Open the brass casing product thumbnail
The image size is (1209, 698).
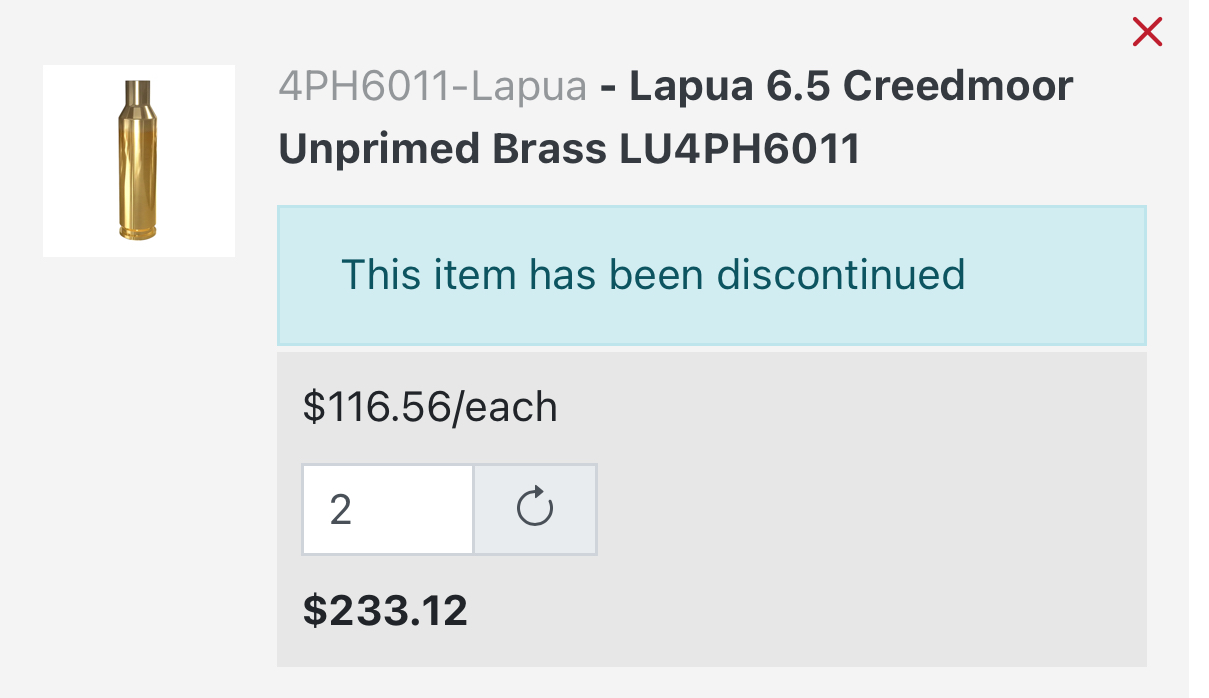pos(139,161)
